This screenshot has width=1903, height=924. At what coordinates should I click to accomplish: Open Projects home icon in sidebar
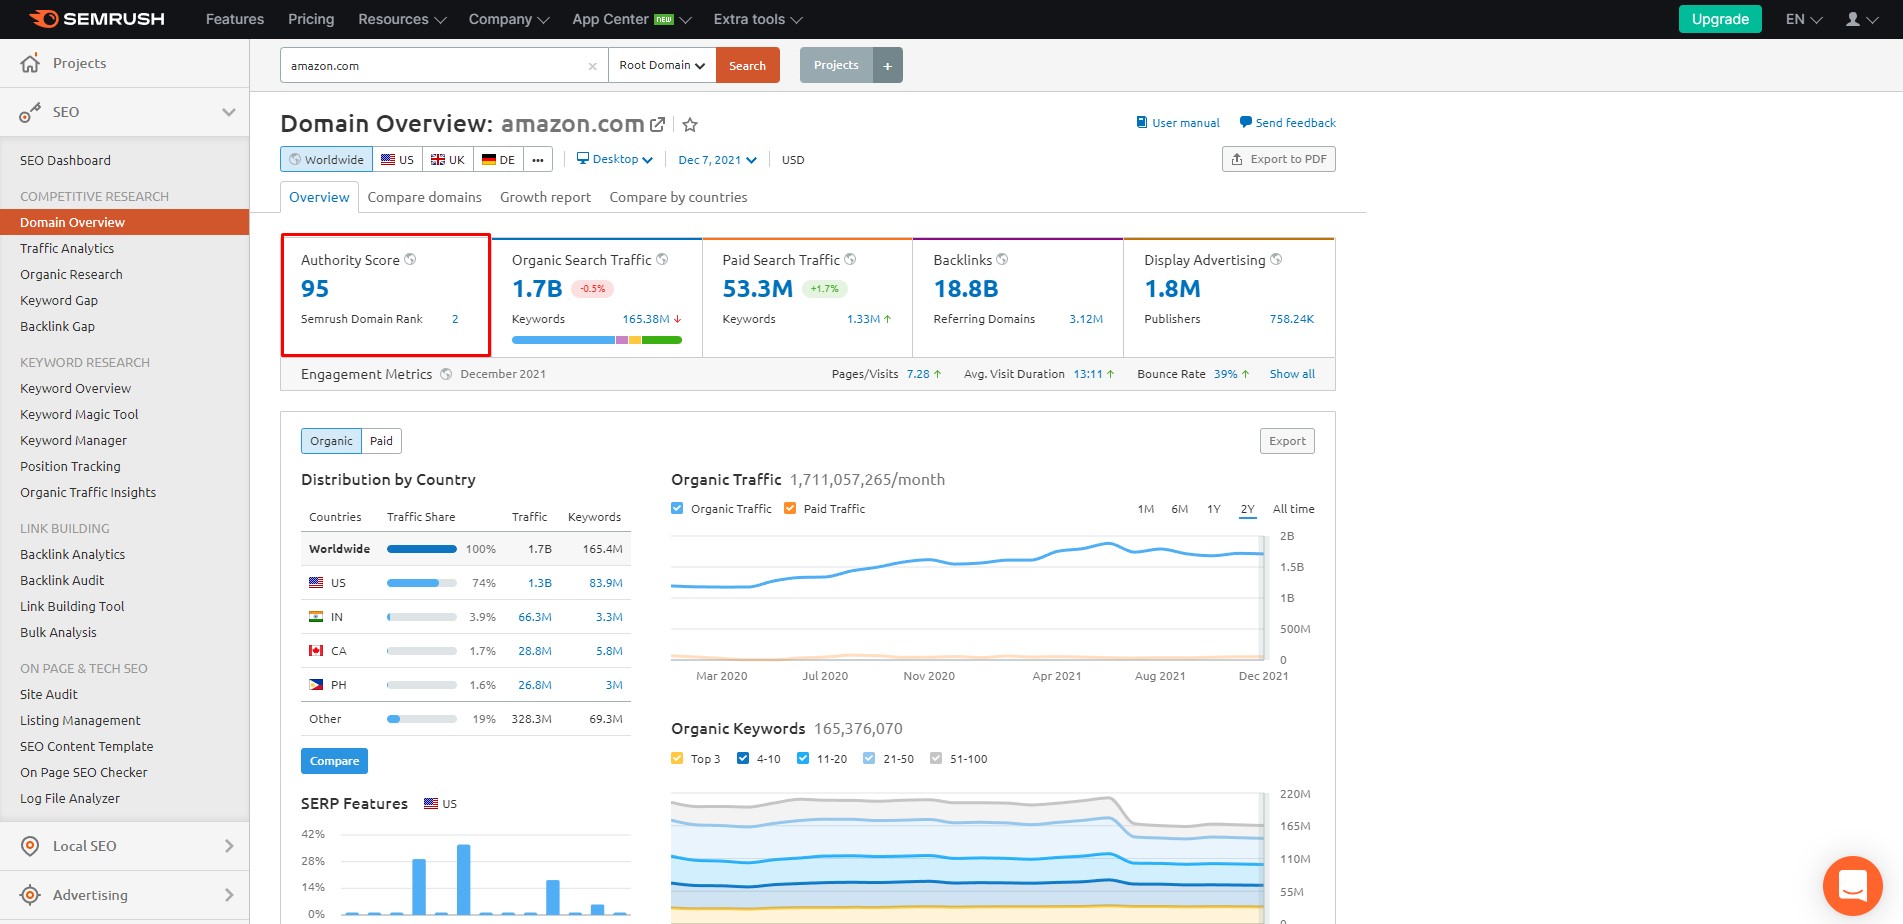pyautogui.click(x=30, y=63)
